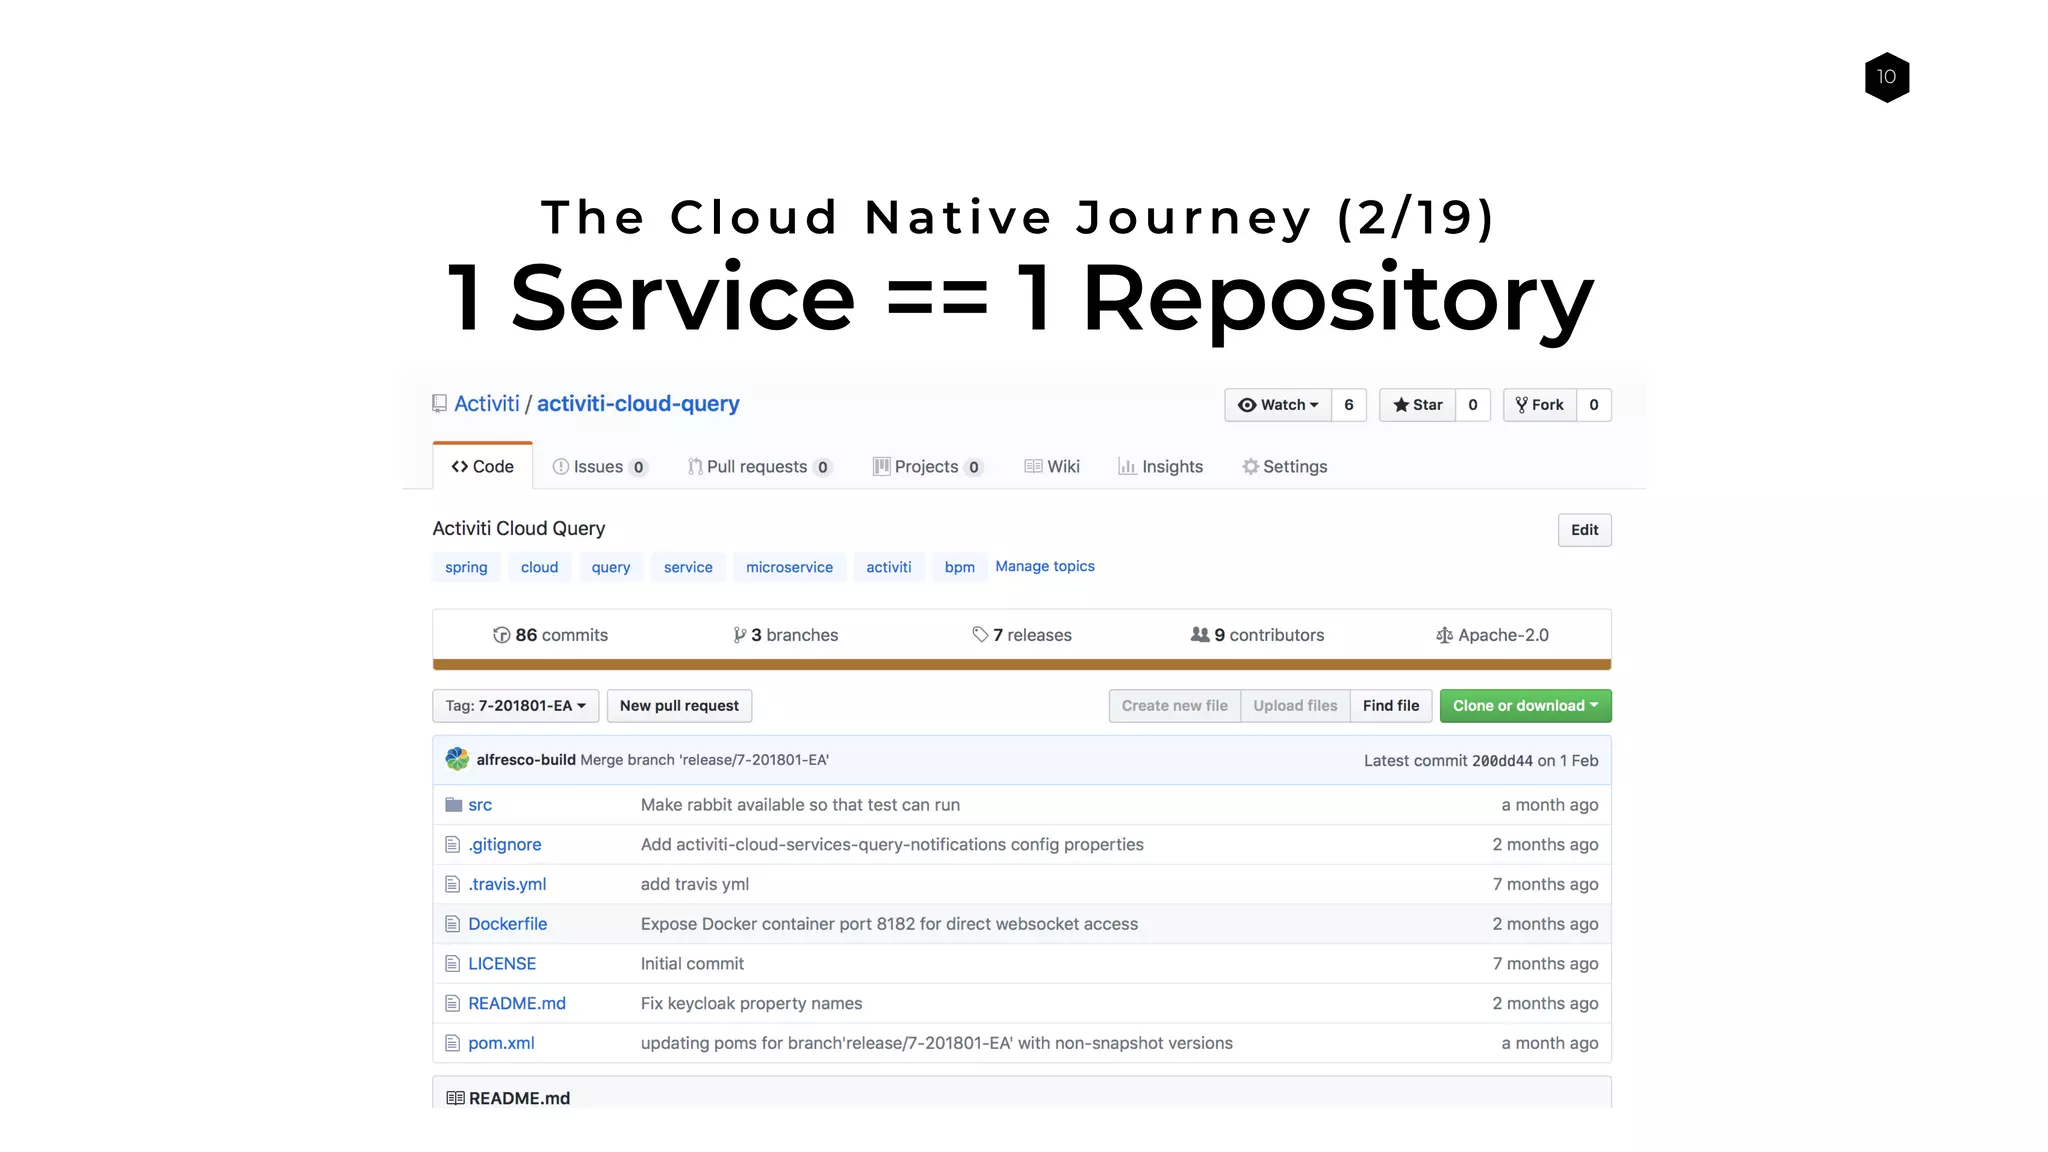Select the spring topic tag
This screenshot has height=1152, width=2048.
(x=466, y=567)
